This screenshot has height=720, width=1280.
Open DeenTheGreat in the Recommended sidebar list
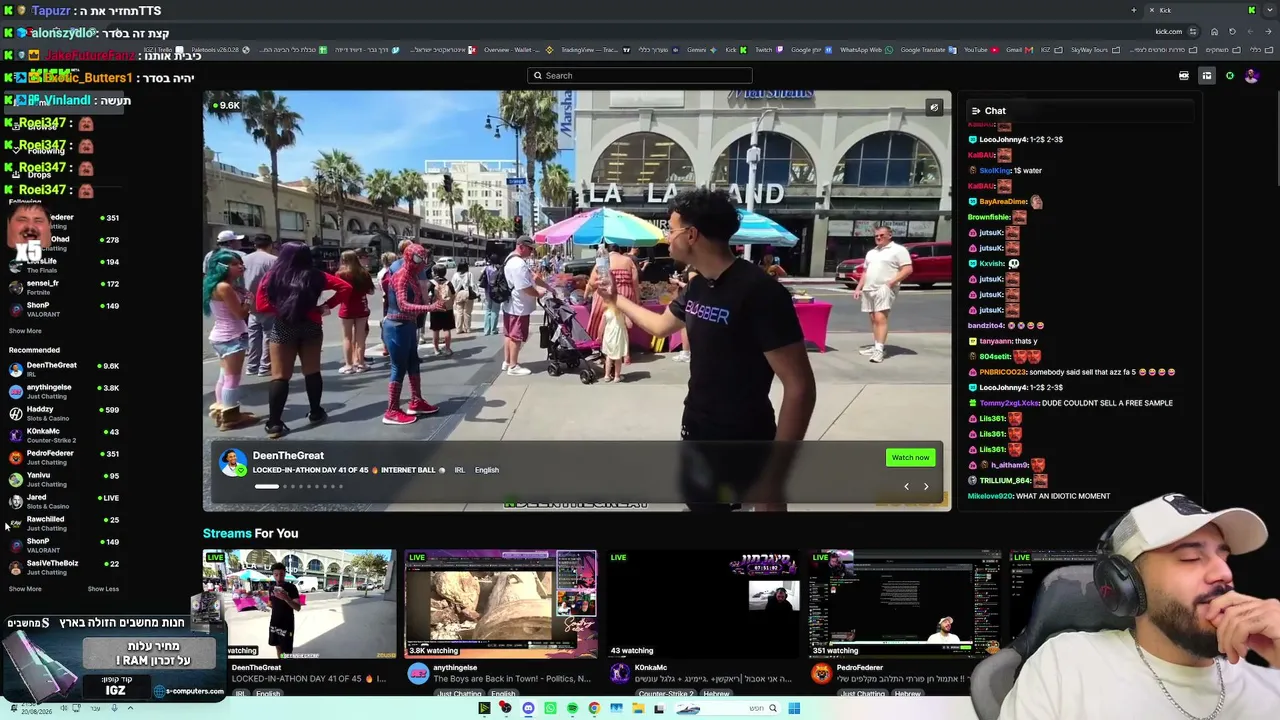[63, 370]
